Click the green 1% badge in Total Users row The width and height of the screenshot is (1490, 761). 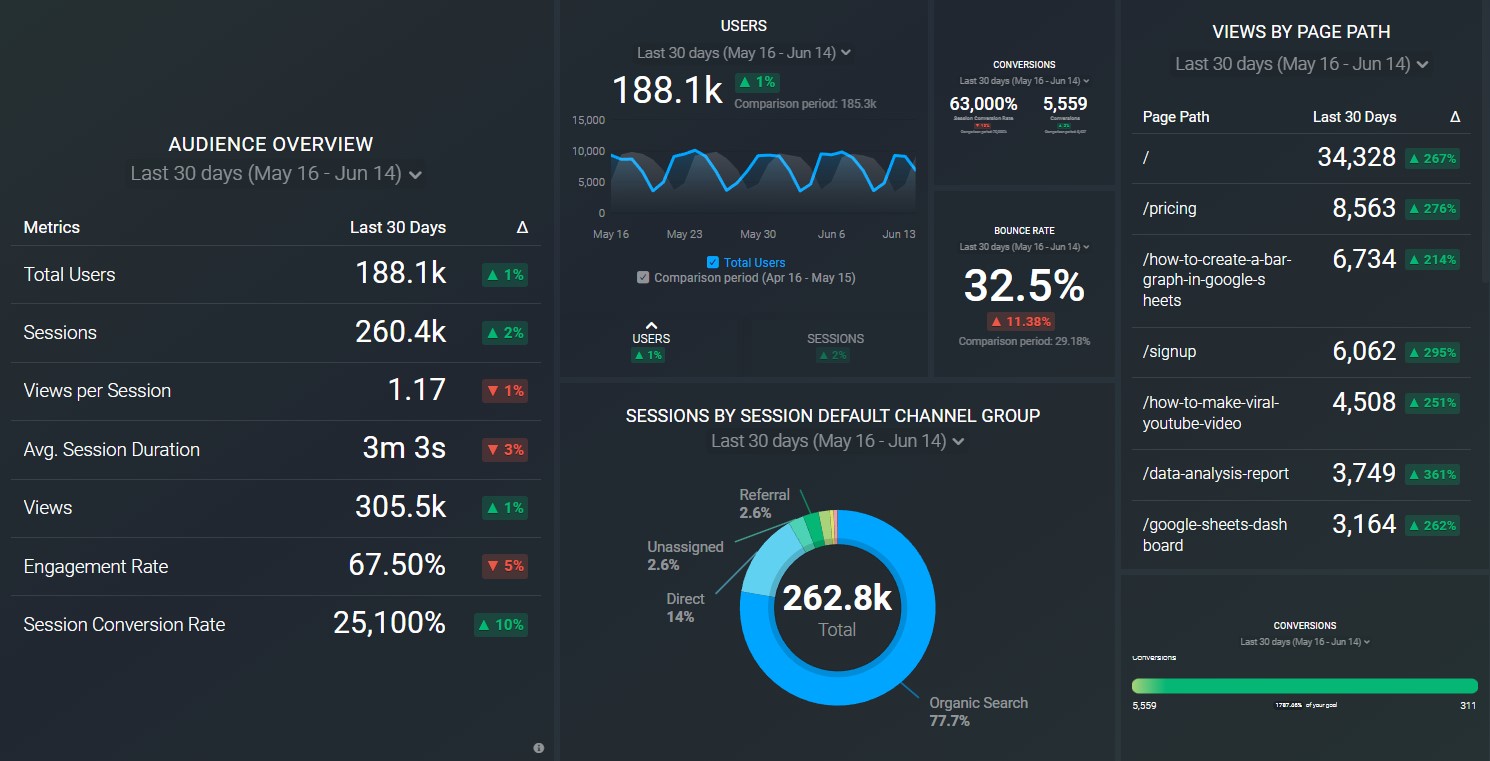point(505,275)
